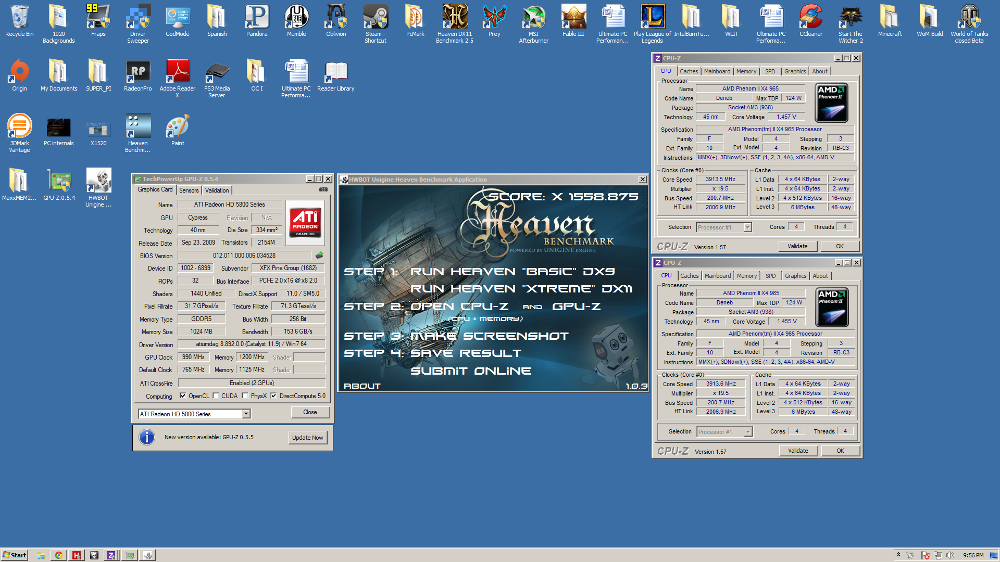The height and width of the screenshot is (562, 1000).
Task: Click the system clock in the tray
Action: point(973,556)
